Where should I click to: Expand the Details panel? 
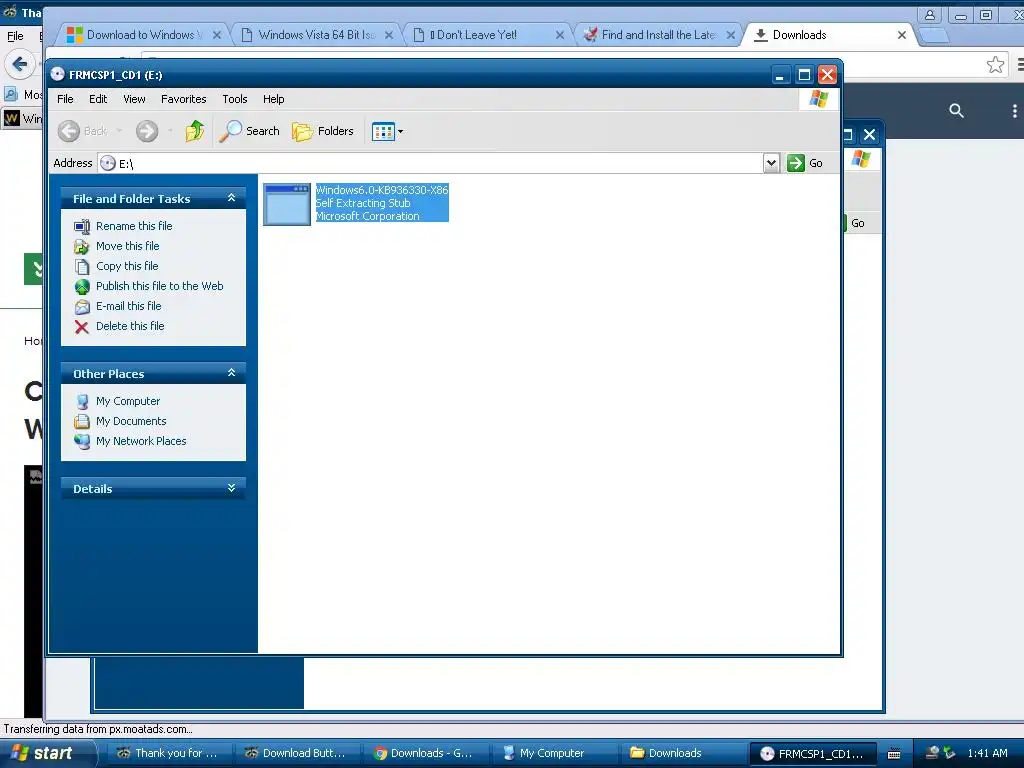[231, 488]
